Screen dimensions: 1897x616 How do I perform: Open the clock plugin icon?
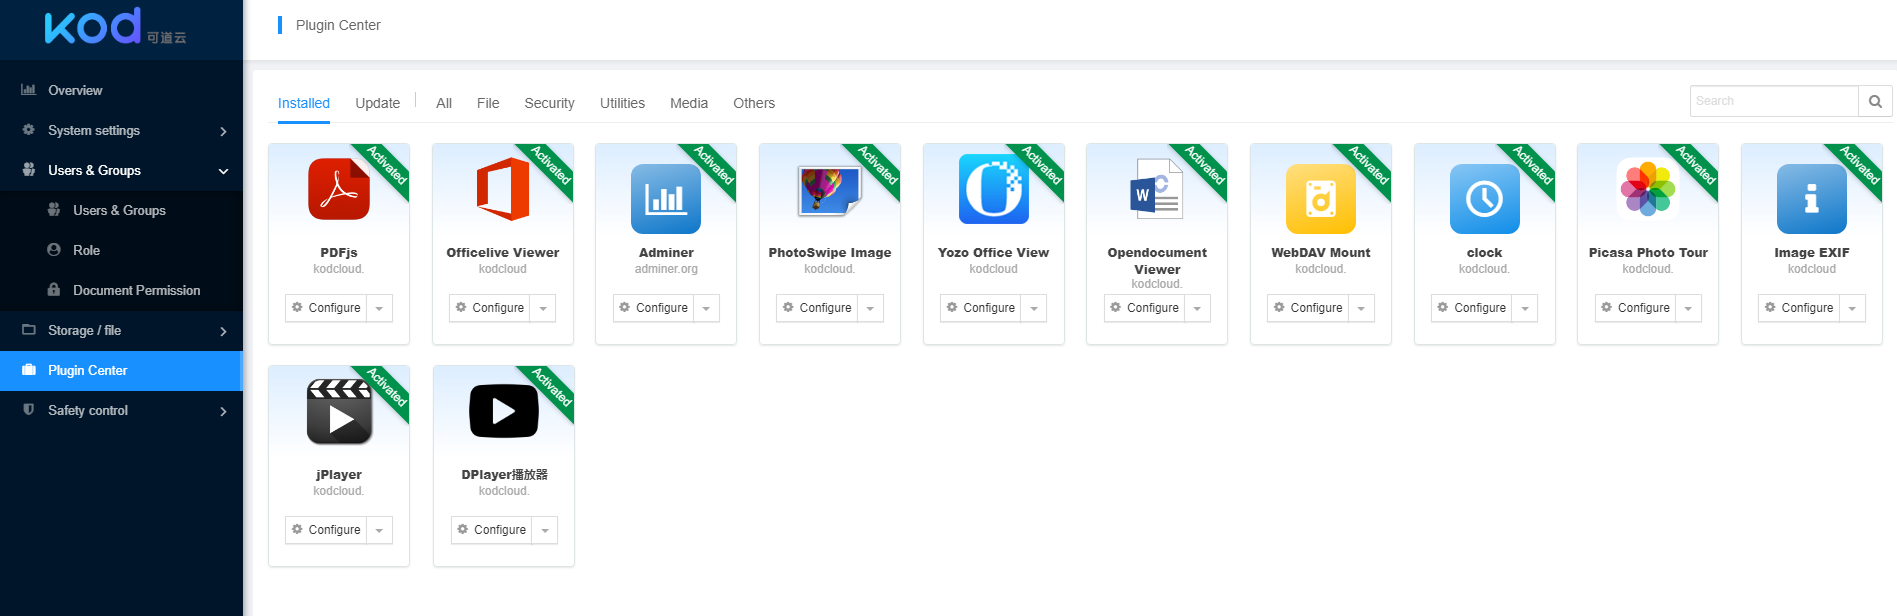1484,198
